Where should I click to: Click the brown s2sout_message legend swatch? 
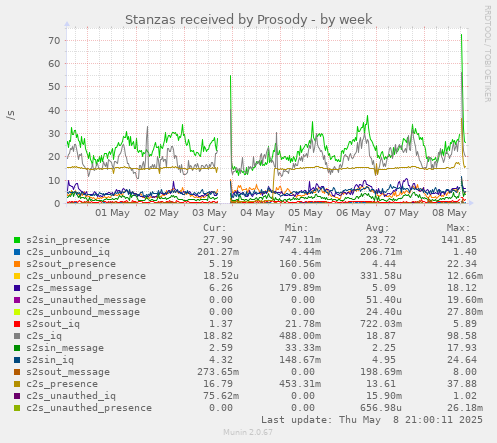17,372
